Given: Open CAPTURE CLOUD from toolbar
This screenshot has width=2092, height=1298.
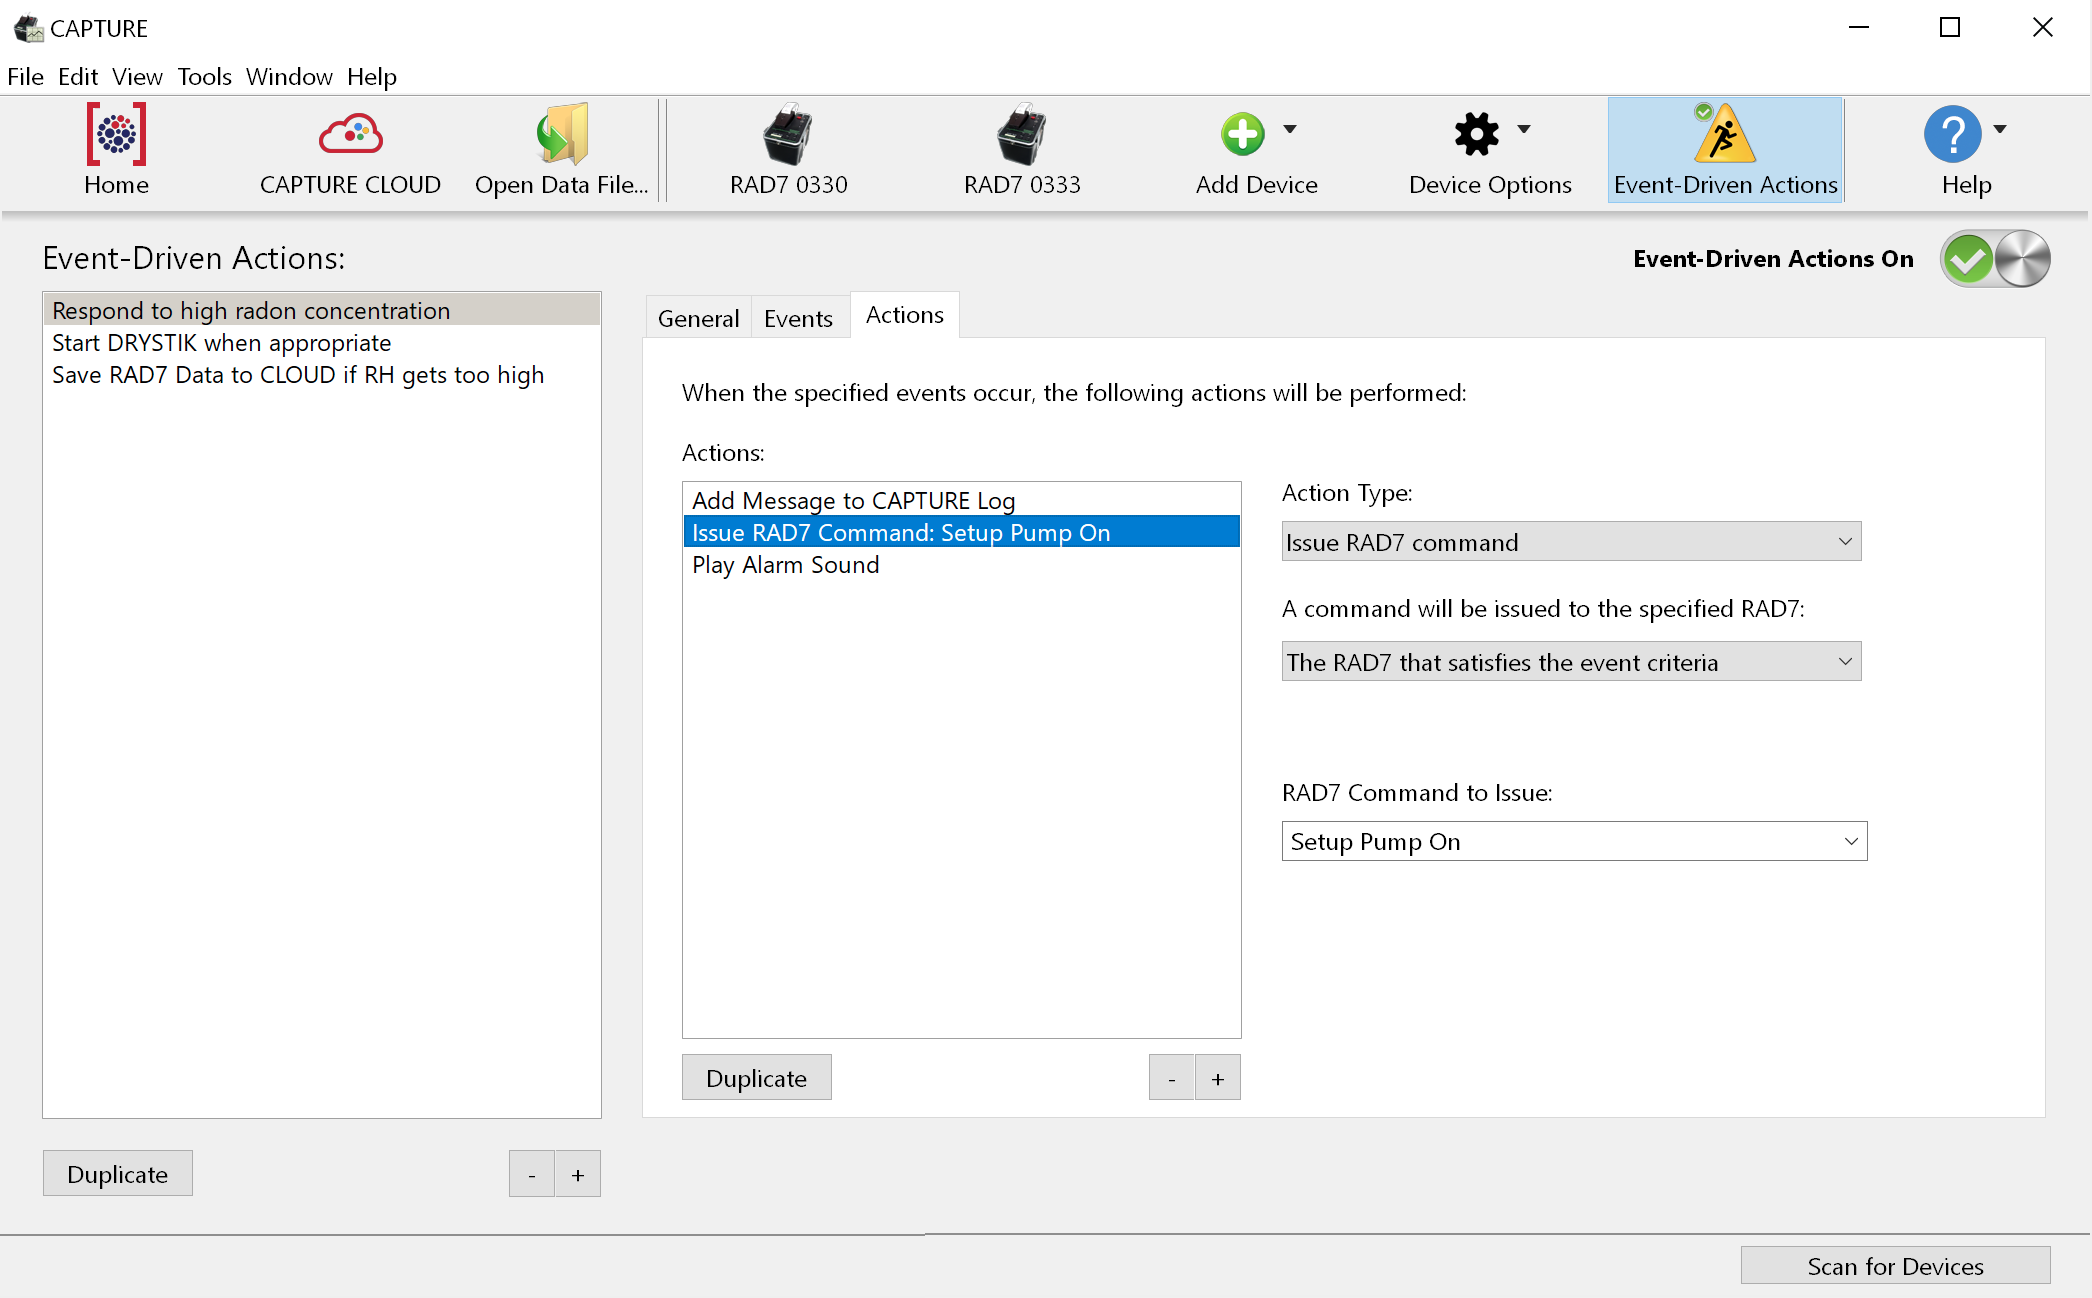Looking at the screenshot, I should [350, 135].
